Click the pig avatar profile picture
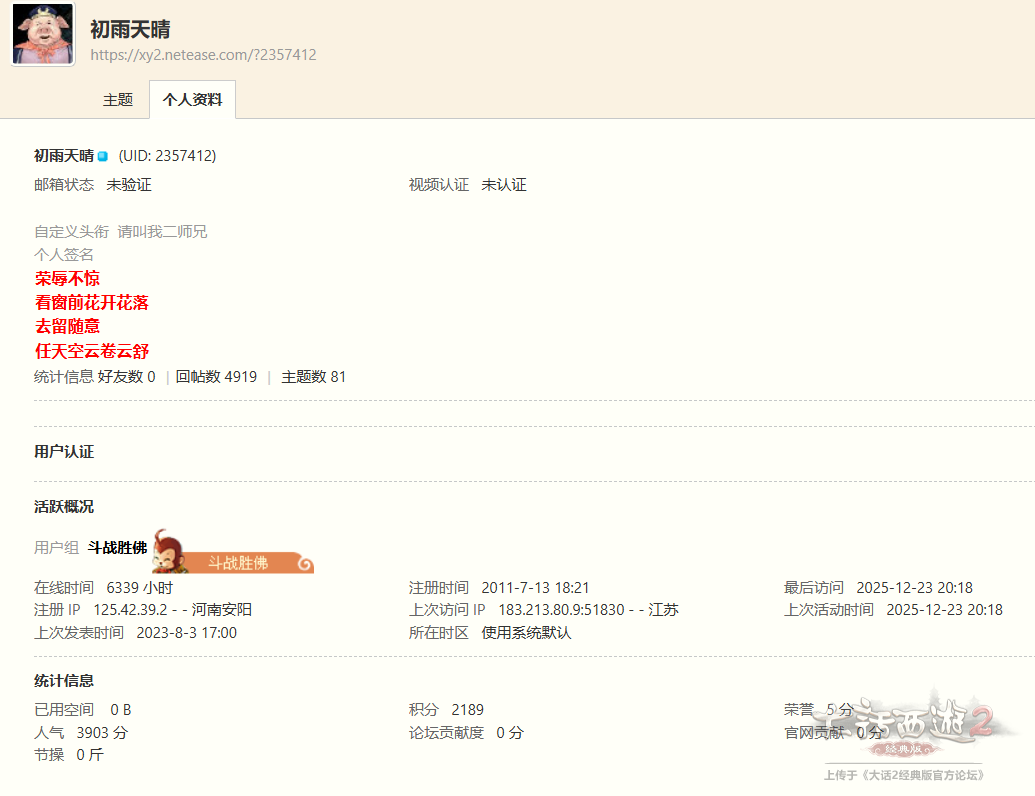This screenshot has height=796, width=1035. 43,35
